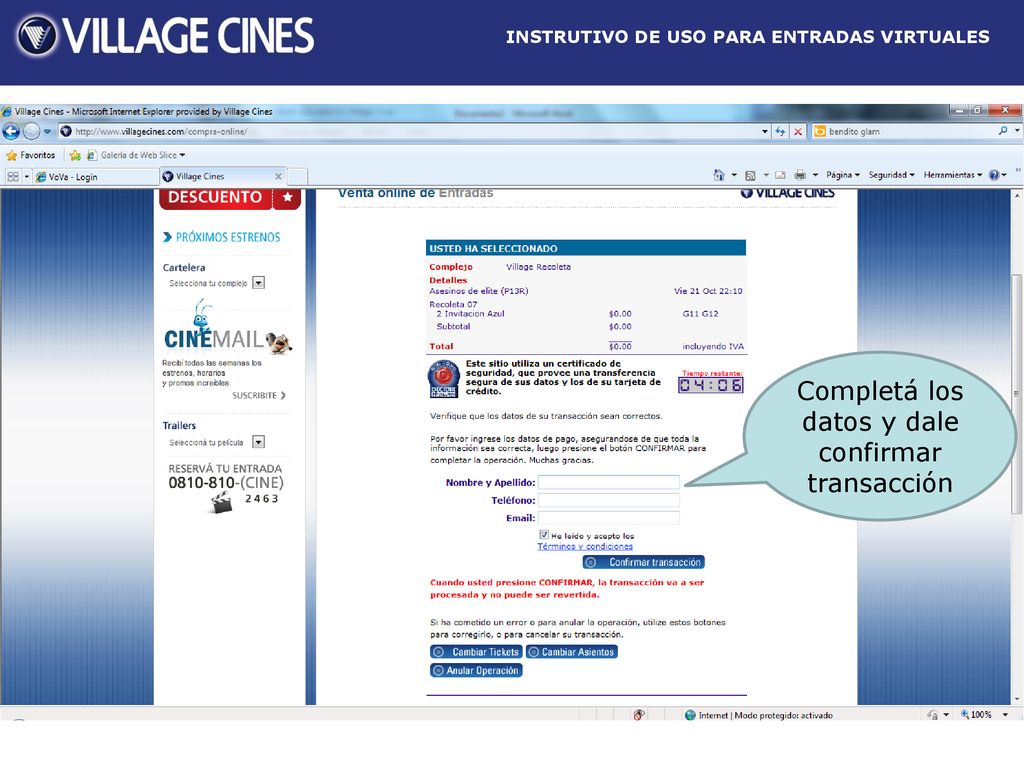Image resolution: width=1024 pixels, height=768 pixels.
Task: Click the villagecines.com address bar
Action: click(x=408, y=131)
